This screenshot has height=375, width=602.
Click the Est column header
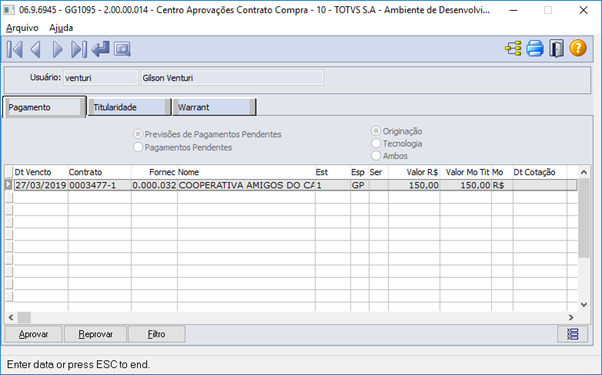click(x=333, y=172)
